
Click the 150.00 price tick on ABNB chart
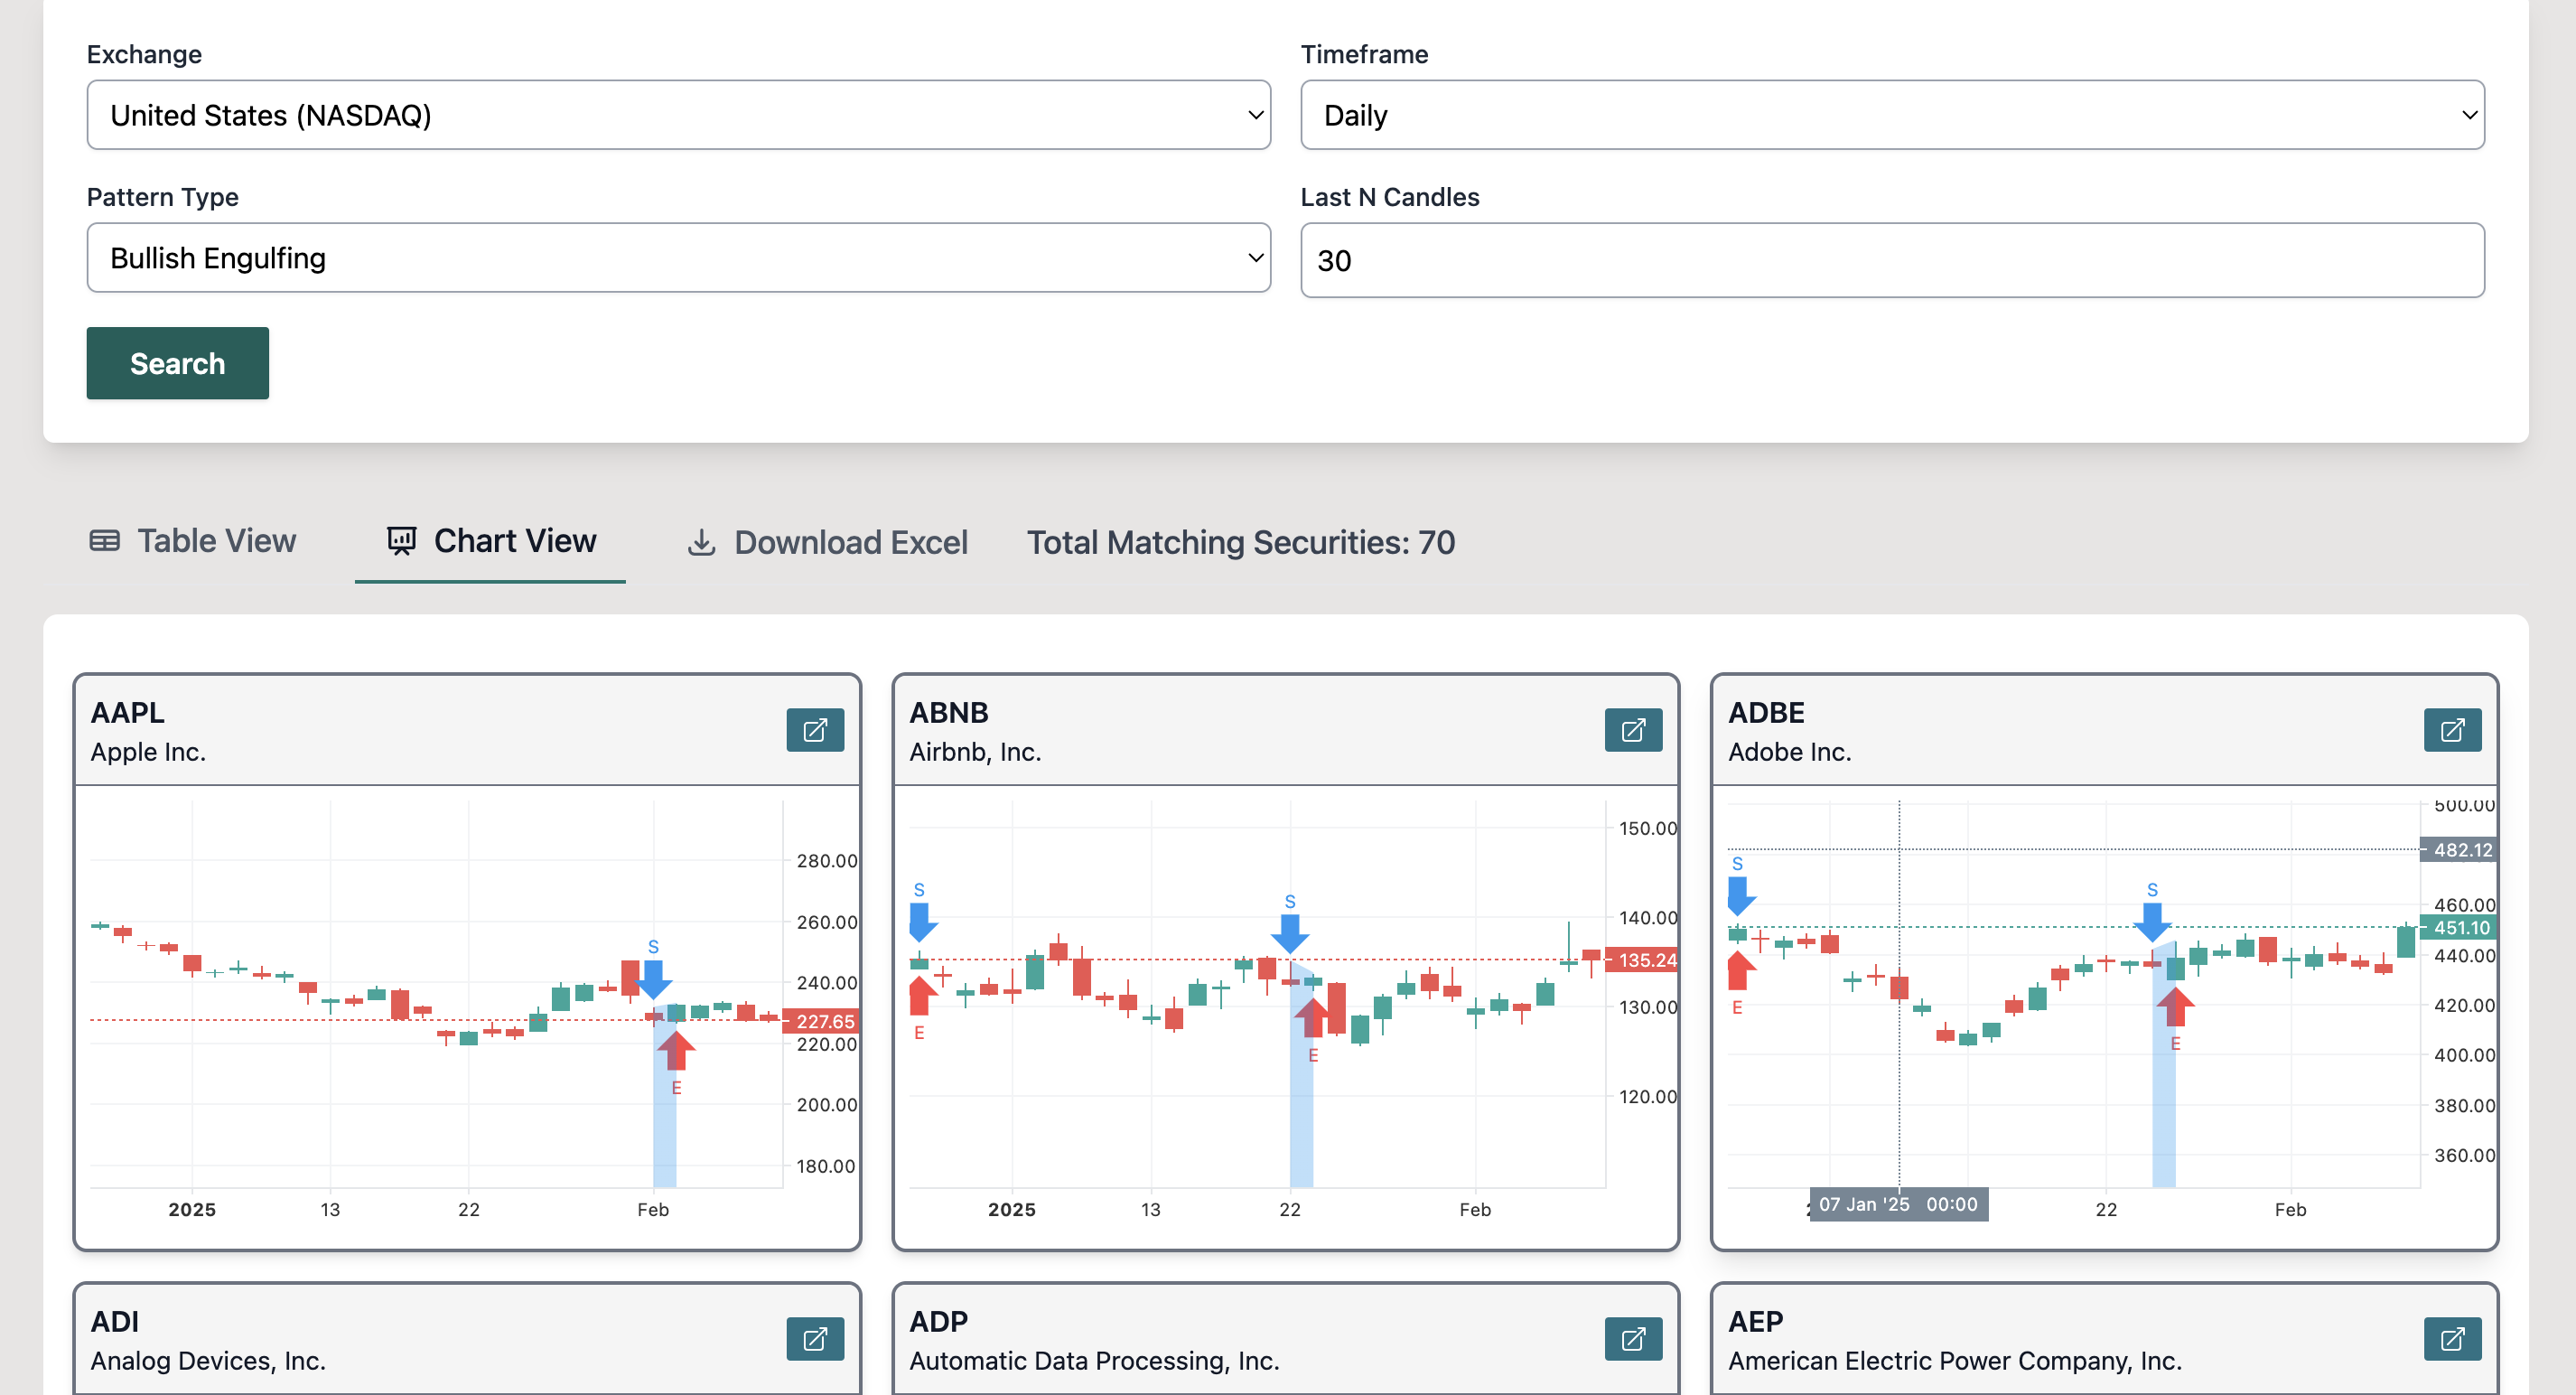[x=1647, y=828]
